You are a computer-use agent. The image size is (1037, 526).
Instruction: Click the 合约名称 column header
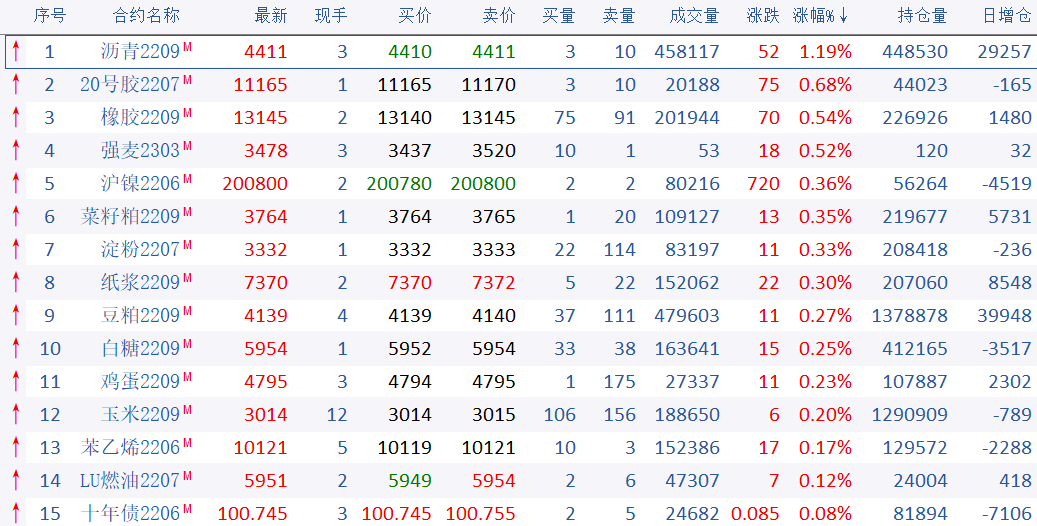coord(146,16)
